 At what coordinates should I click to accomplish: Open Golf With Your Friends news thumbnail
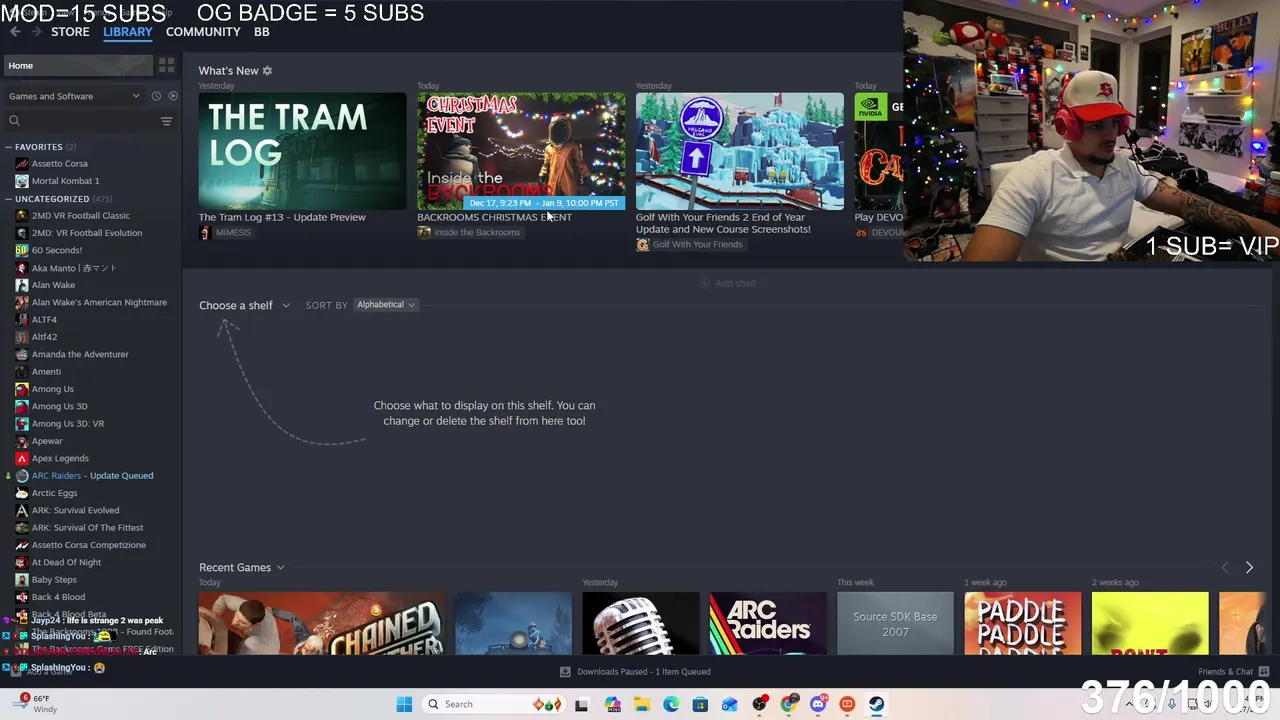pyautogui.click(x=739, y=151)
